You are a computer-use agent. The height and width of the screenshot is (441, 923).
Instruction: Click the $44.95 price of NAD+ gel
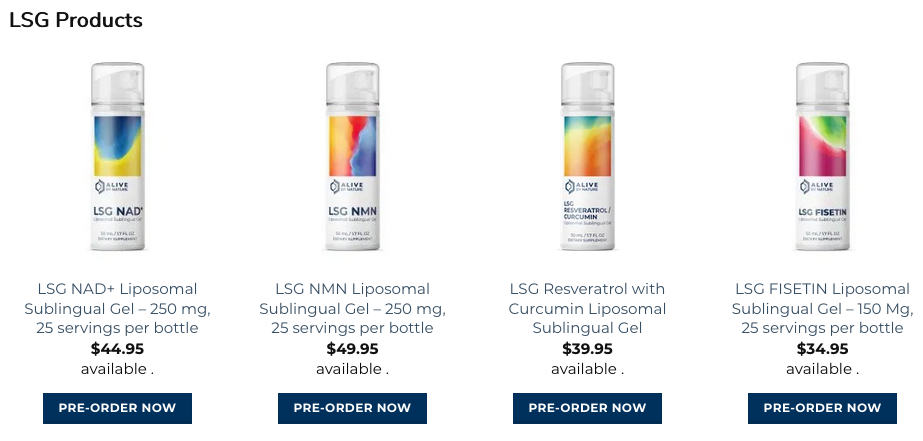pyautogui.click(x=117, y=349)
